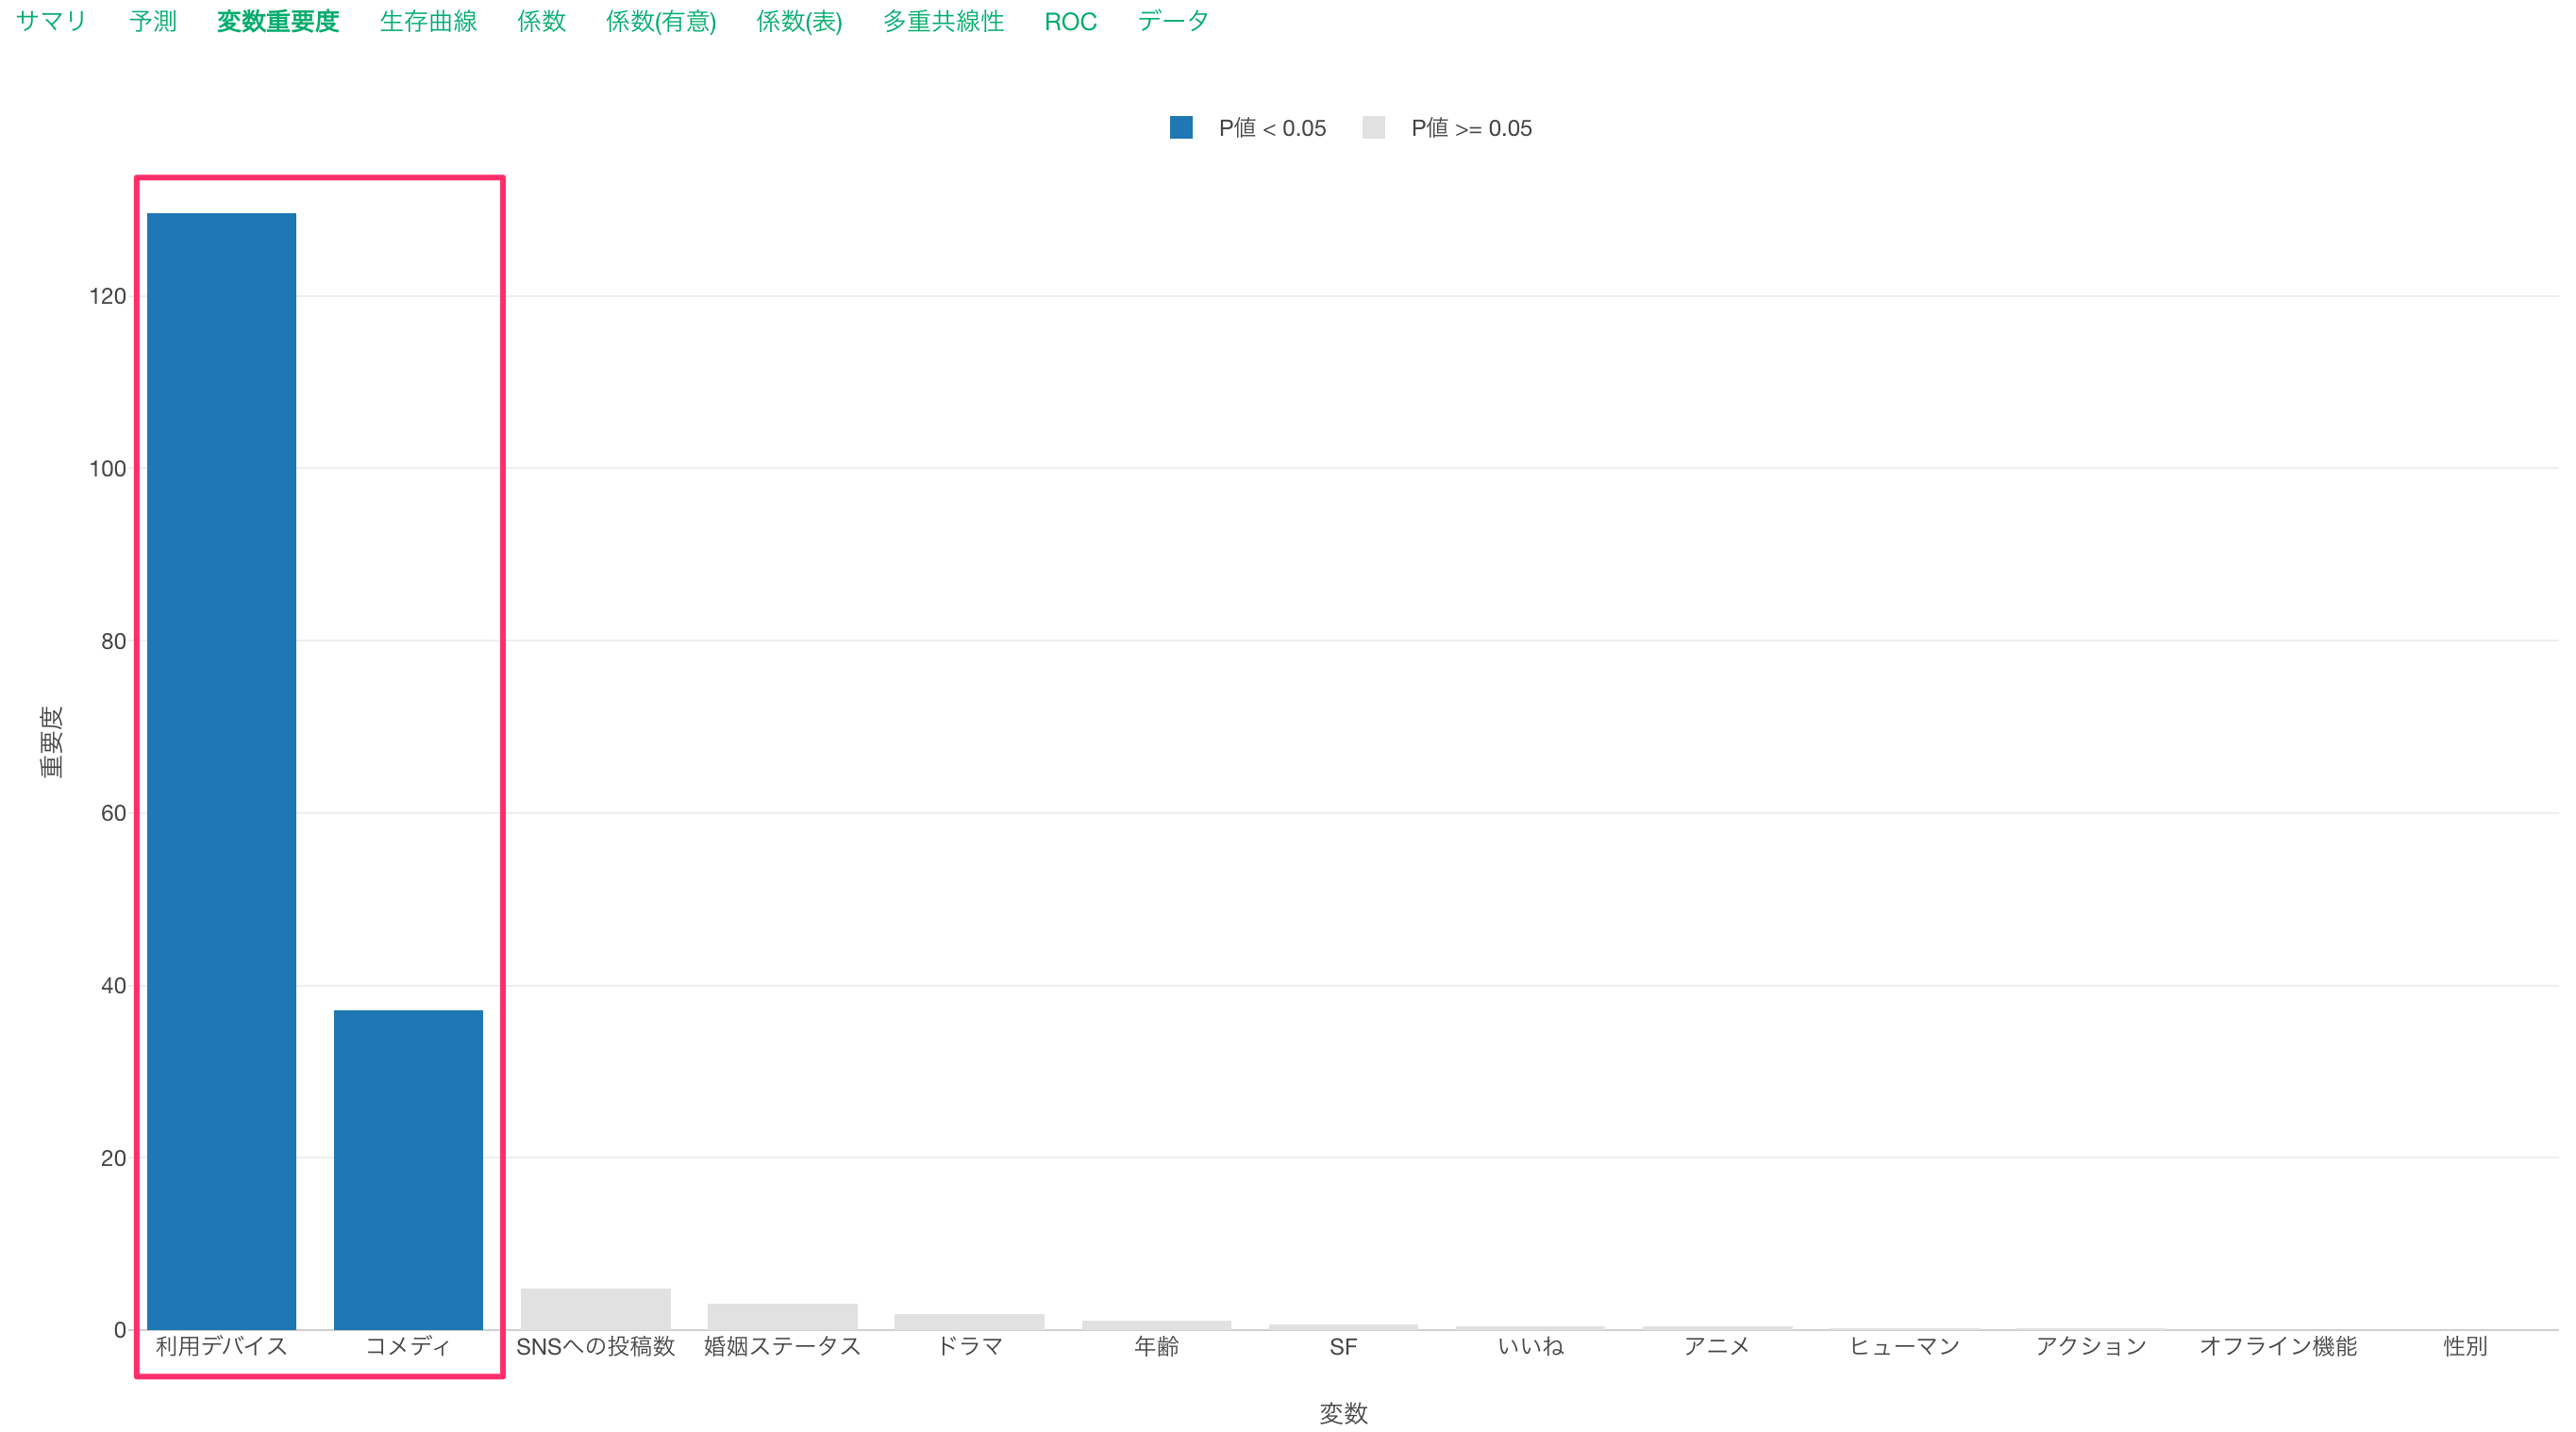Click the ドラマ bar
2576x1432 pixels.
click(x=969, y=1321)
